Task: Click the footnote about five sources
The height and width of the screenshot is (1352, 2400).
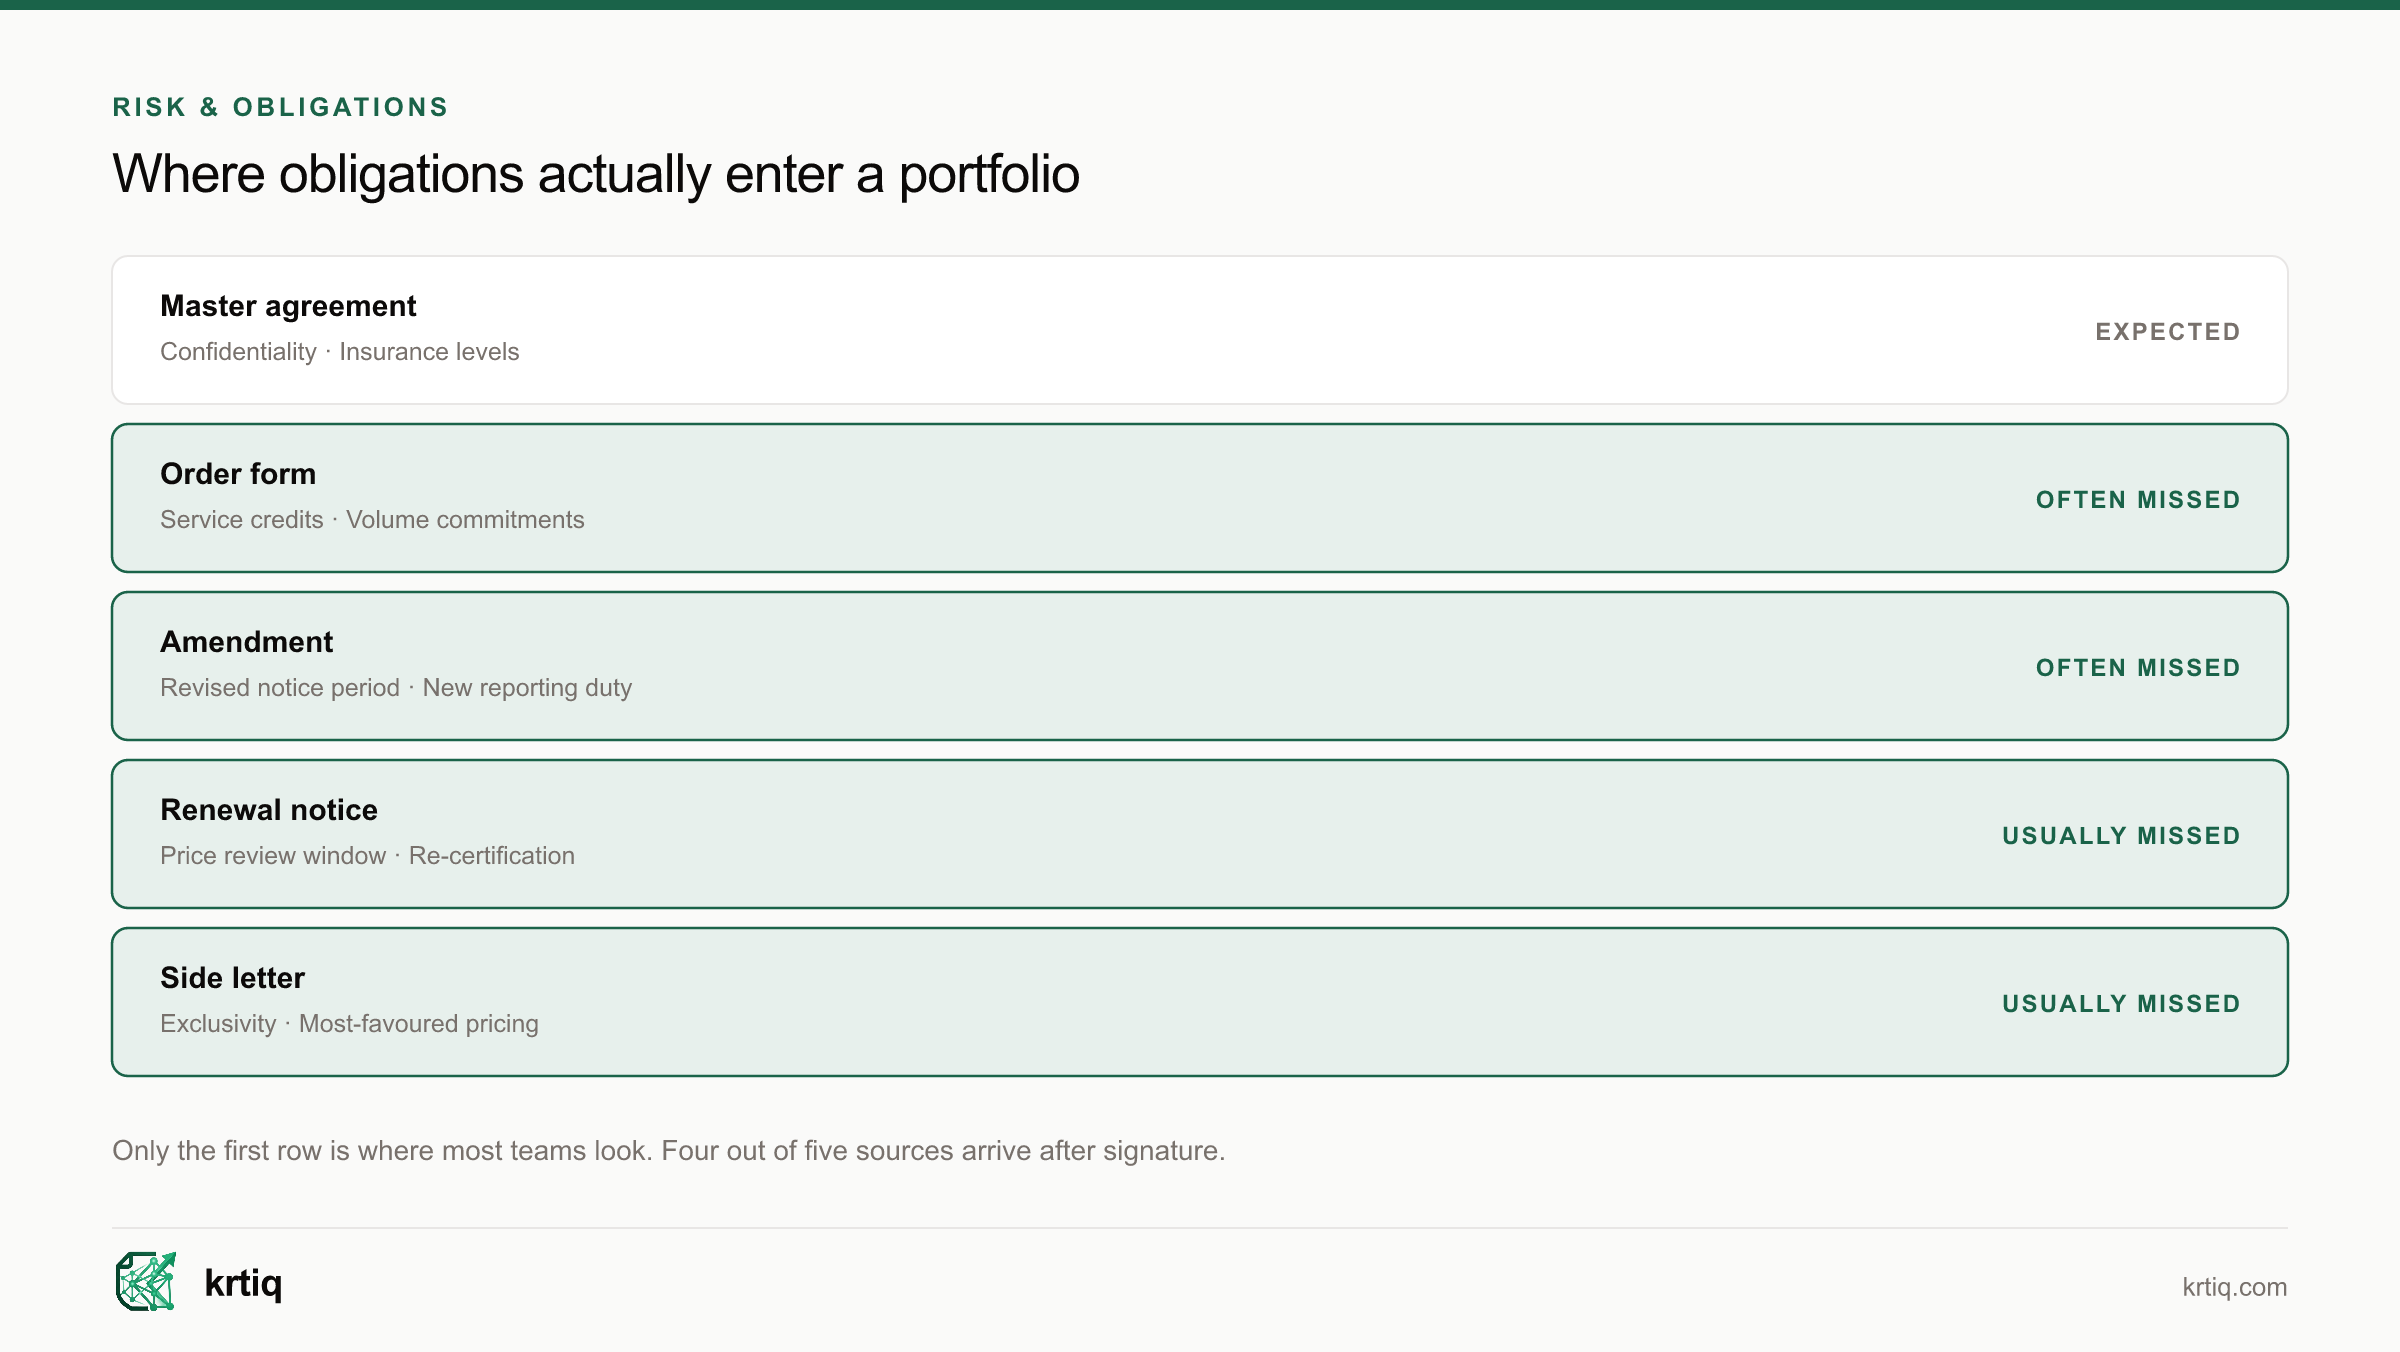Action: pyautogui.click(x=668, y=1151)
